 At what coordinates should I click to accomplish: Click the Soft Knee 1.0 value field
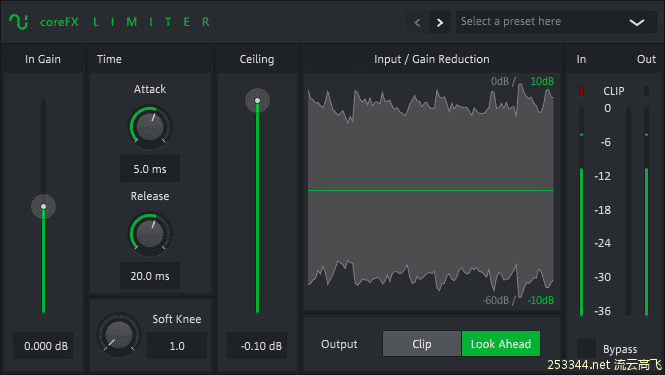click(x=177, y=346)
